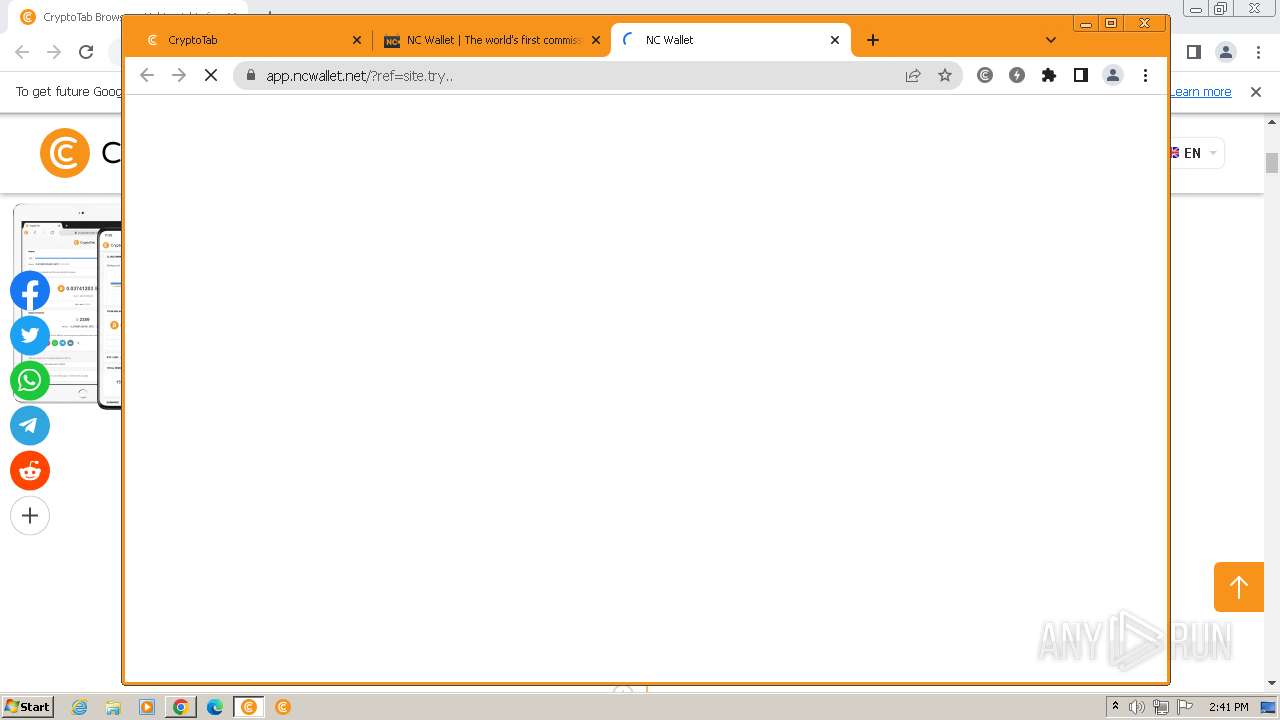1280x720 pixels.
Task: Close the active NC Wallet tab
Action: click(x=835, y=40)
